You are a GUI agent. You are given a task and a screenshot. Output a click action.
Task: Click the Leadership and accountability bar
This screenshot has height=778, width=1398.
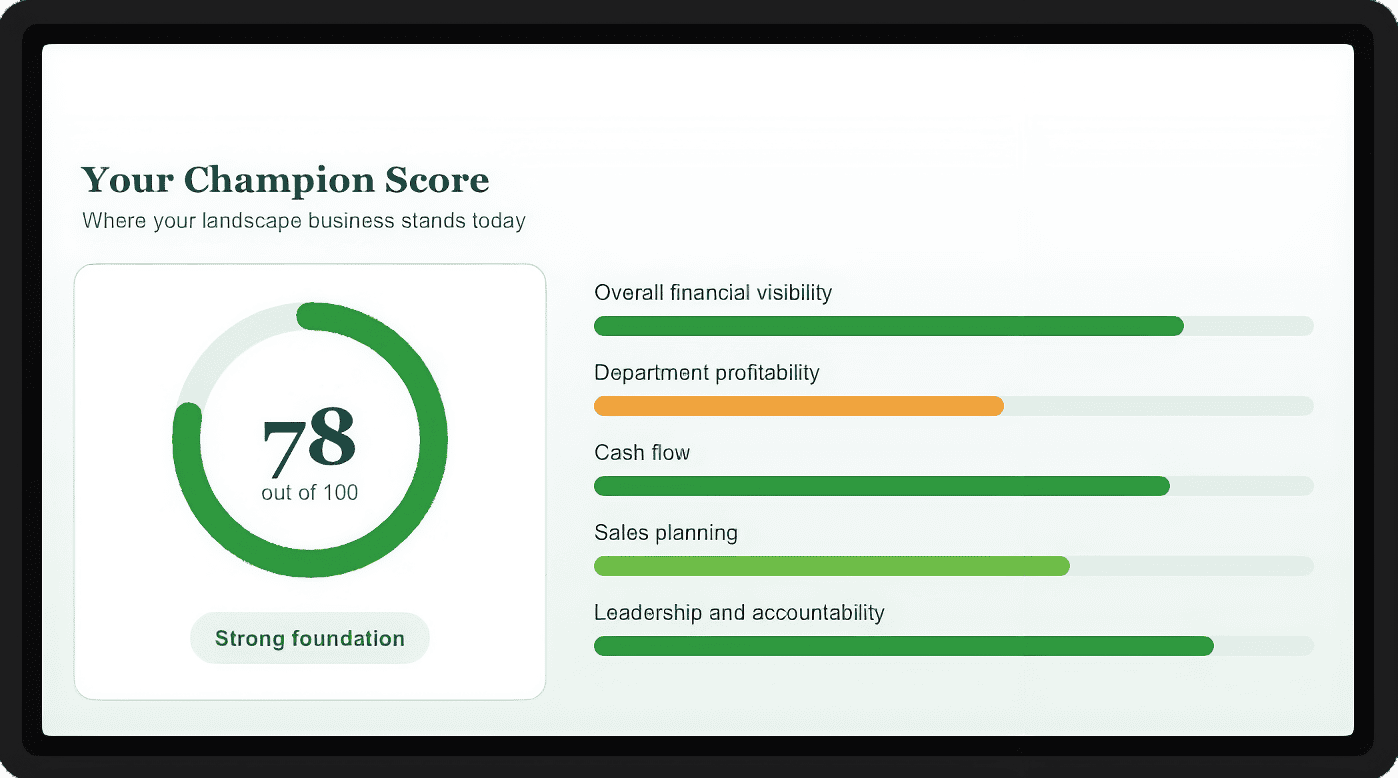953,646
